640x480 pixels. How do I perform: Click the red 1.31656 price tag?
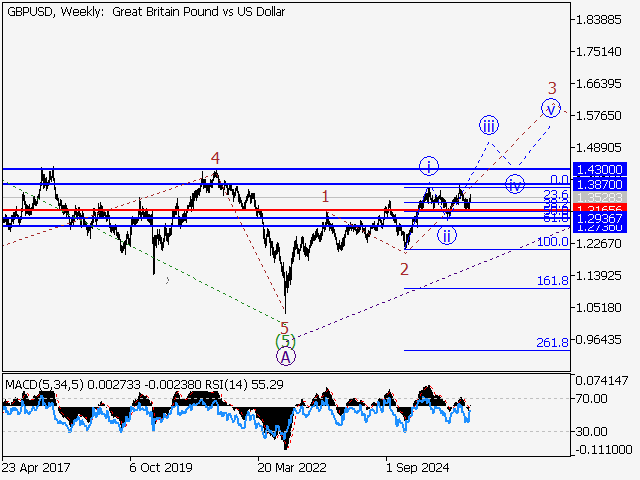pyautogui.click(x=600, y=210)
